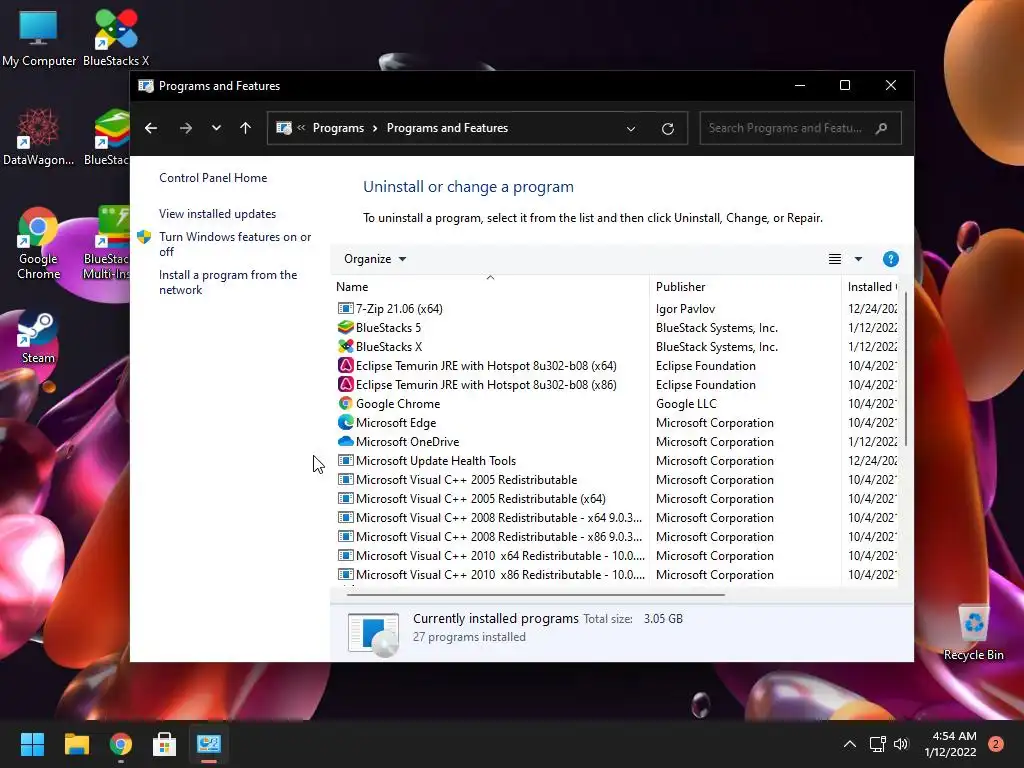Screen dimensions: 1024x768
Task: Click the My Computer desktop icon
Action: (39, 37)
